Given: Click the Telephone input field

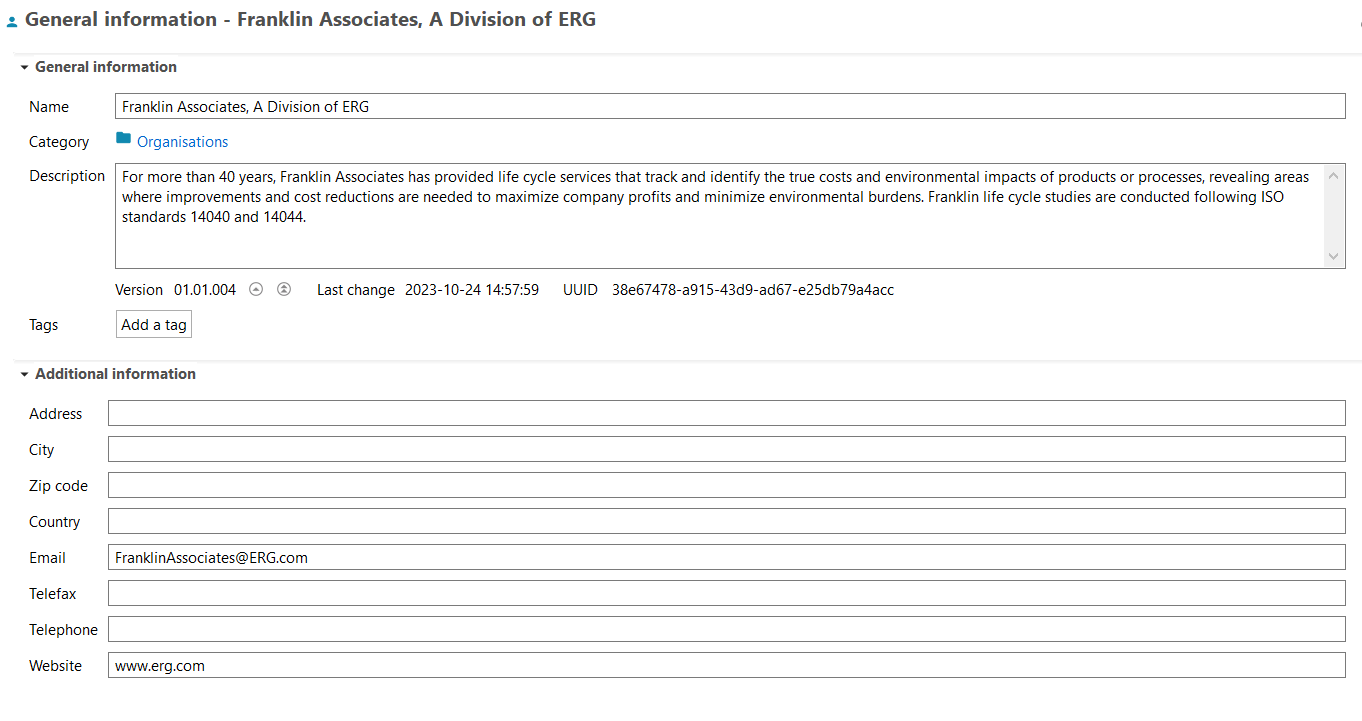Looking at the screenshot, I should pyautogui.click(x=726, y=629).
